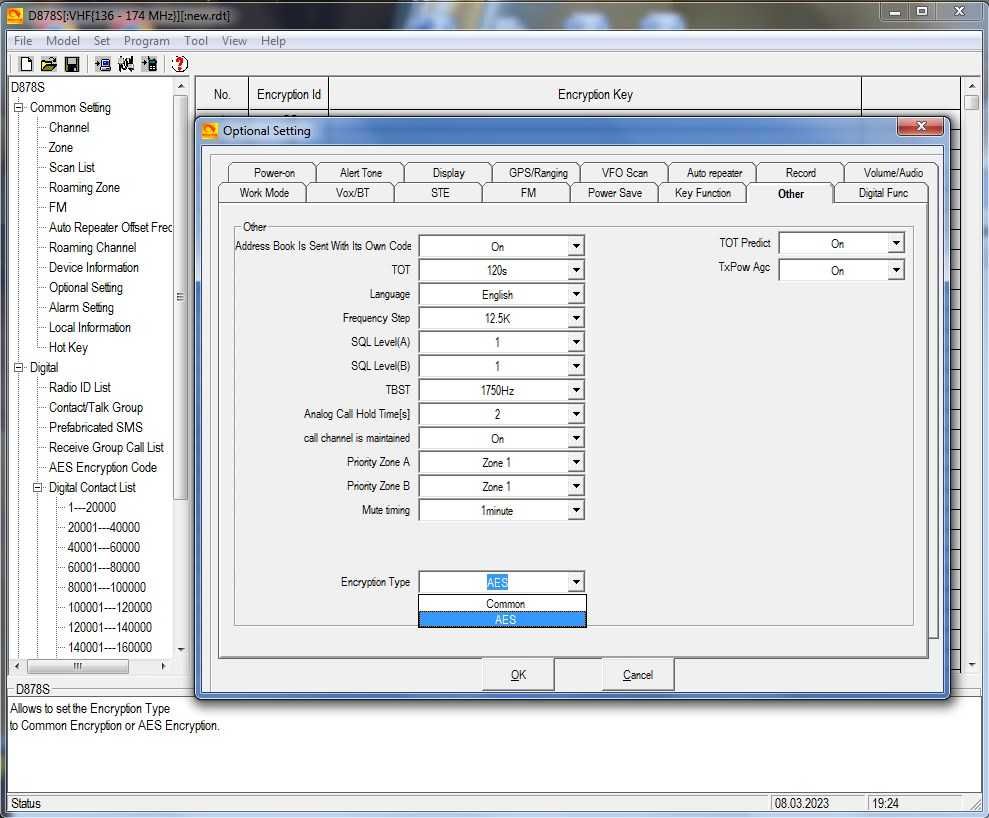989x818 pixels.
Task: Switch to the Volume/Audio tab
Action: [892, 172]
